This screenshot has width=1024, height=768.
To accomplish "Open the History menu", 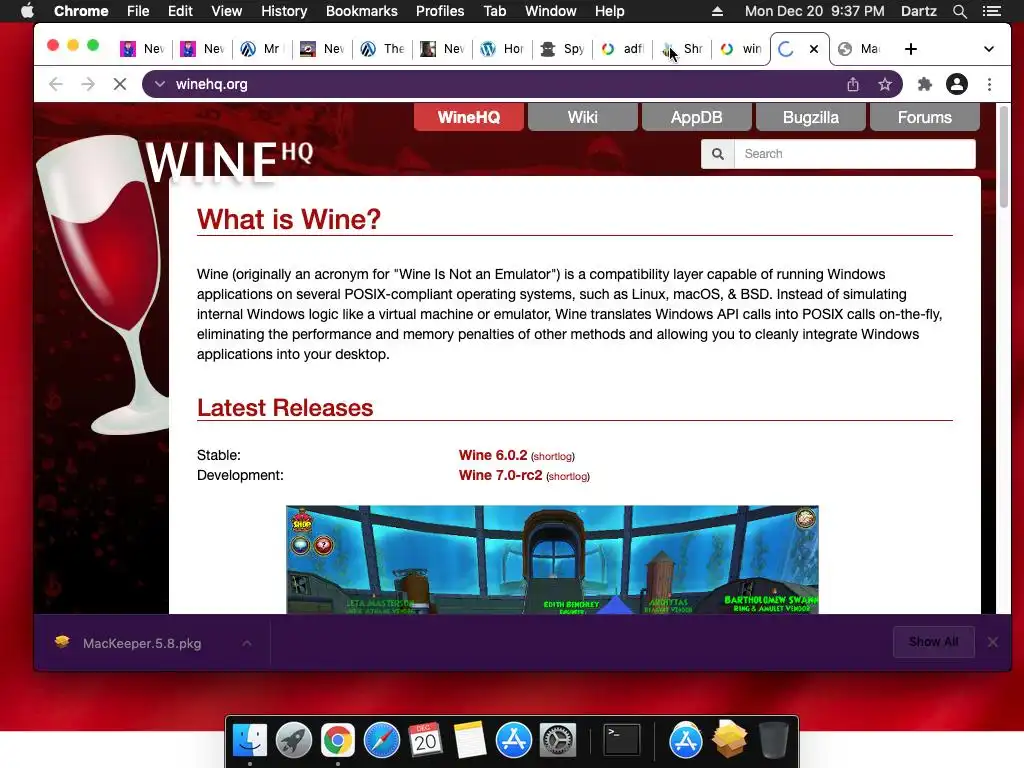I will click(283, 11).
